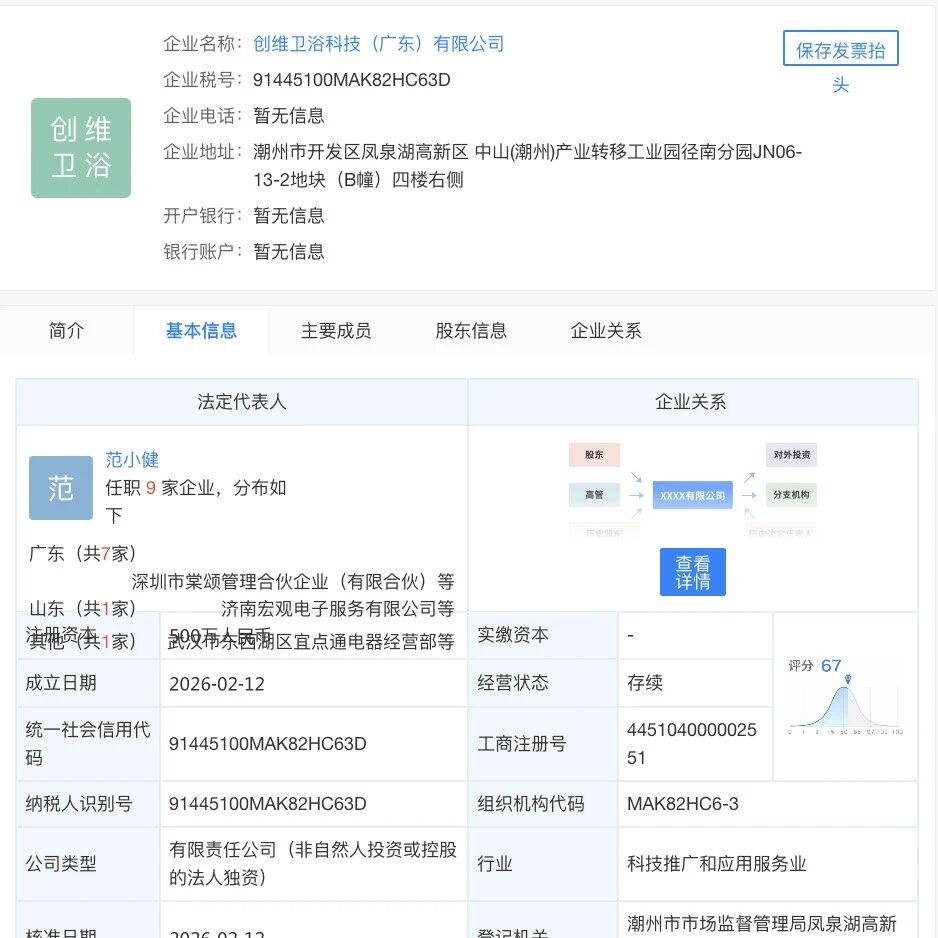Click the 企业地址 address text
This screenshot has width=938, height=938.
pyautogui.click(x=527, y=166)
